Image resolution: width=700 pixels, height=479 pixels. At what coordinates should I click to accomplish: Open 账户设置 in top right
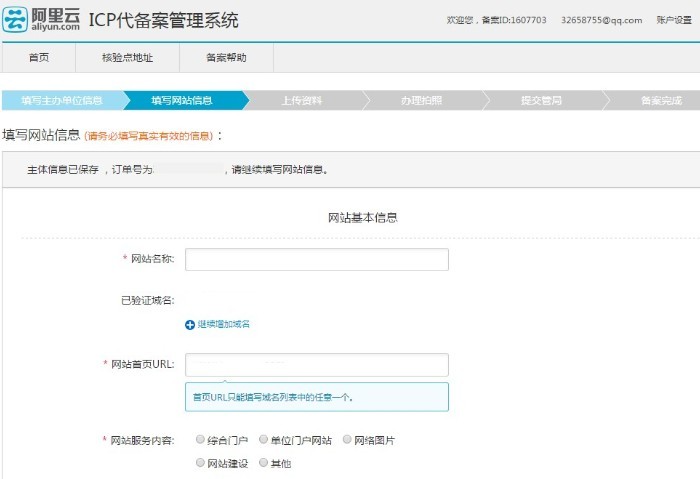click(x=674, y=20)
